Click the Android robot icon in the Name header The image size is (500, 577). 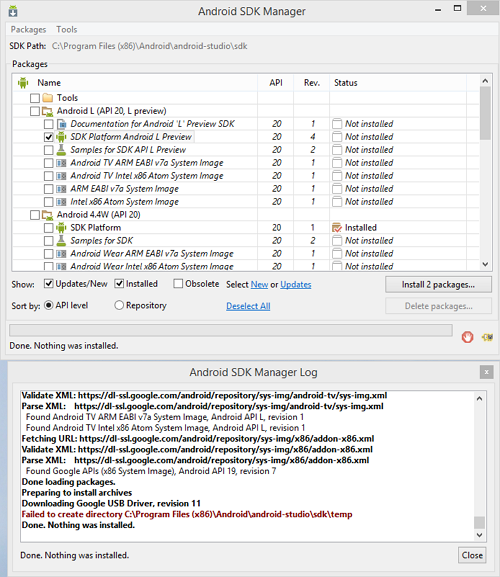click(x=23, y=82)
